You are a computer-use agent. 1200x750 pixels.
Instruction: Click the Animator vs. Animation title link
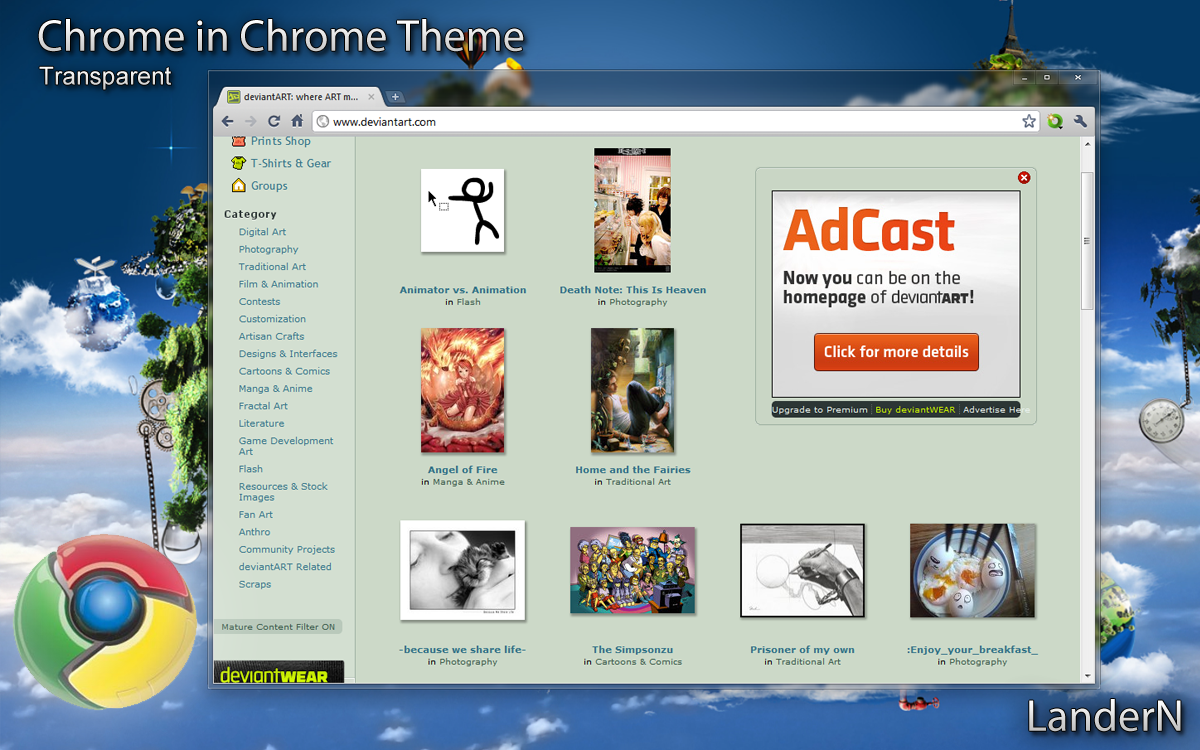tap(463, 290)
